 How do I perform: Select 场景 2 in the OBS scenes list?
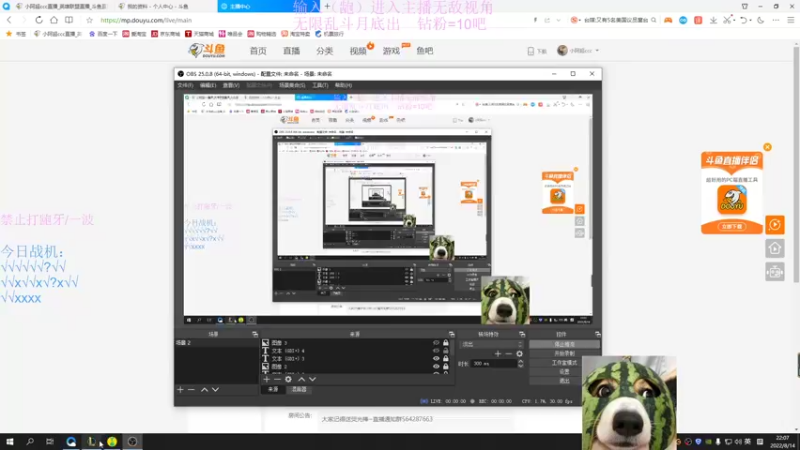216,343
